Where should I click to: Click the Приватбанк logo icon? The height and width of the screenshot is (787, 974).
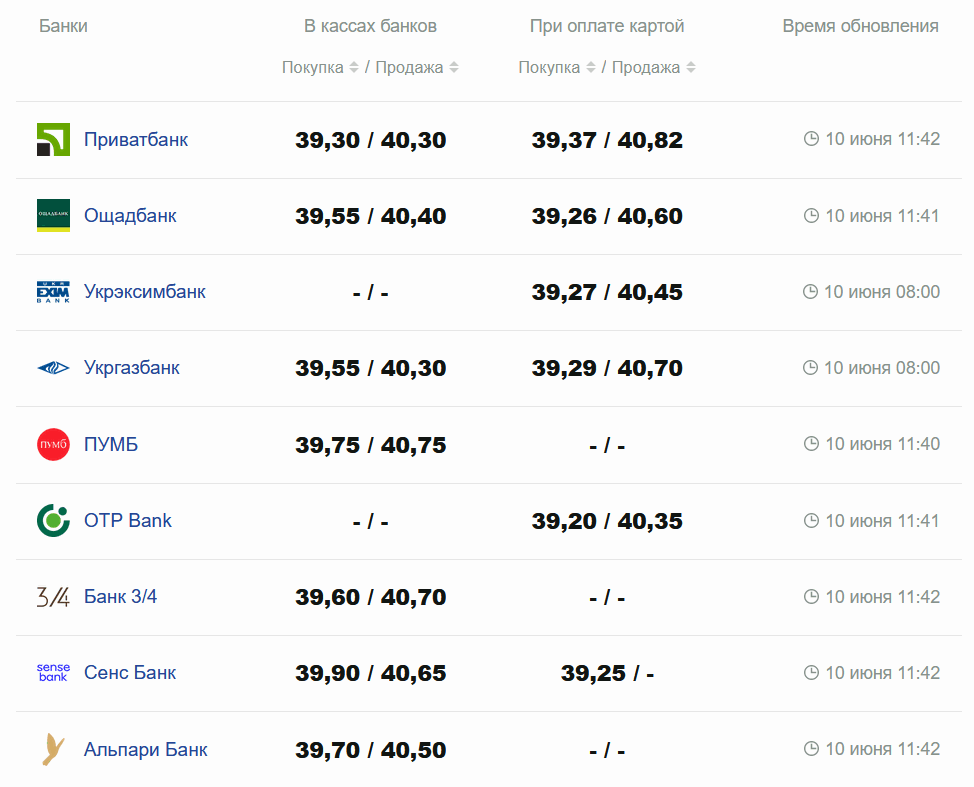(x=53, y=140)
